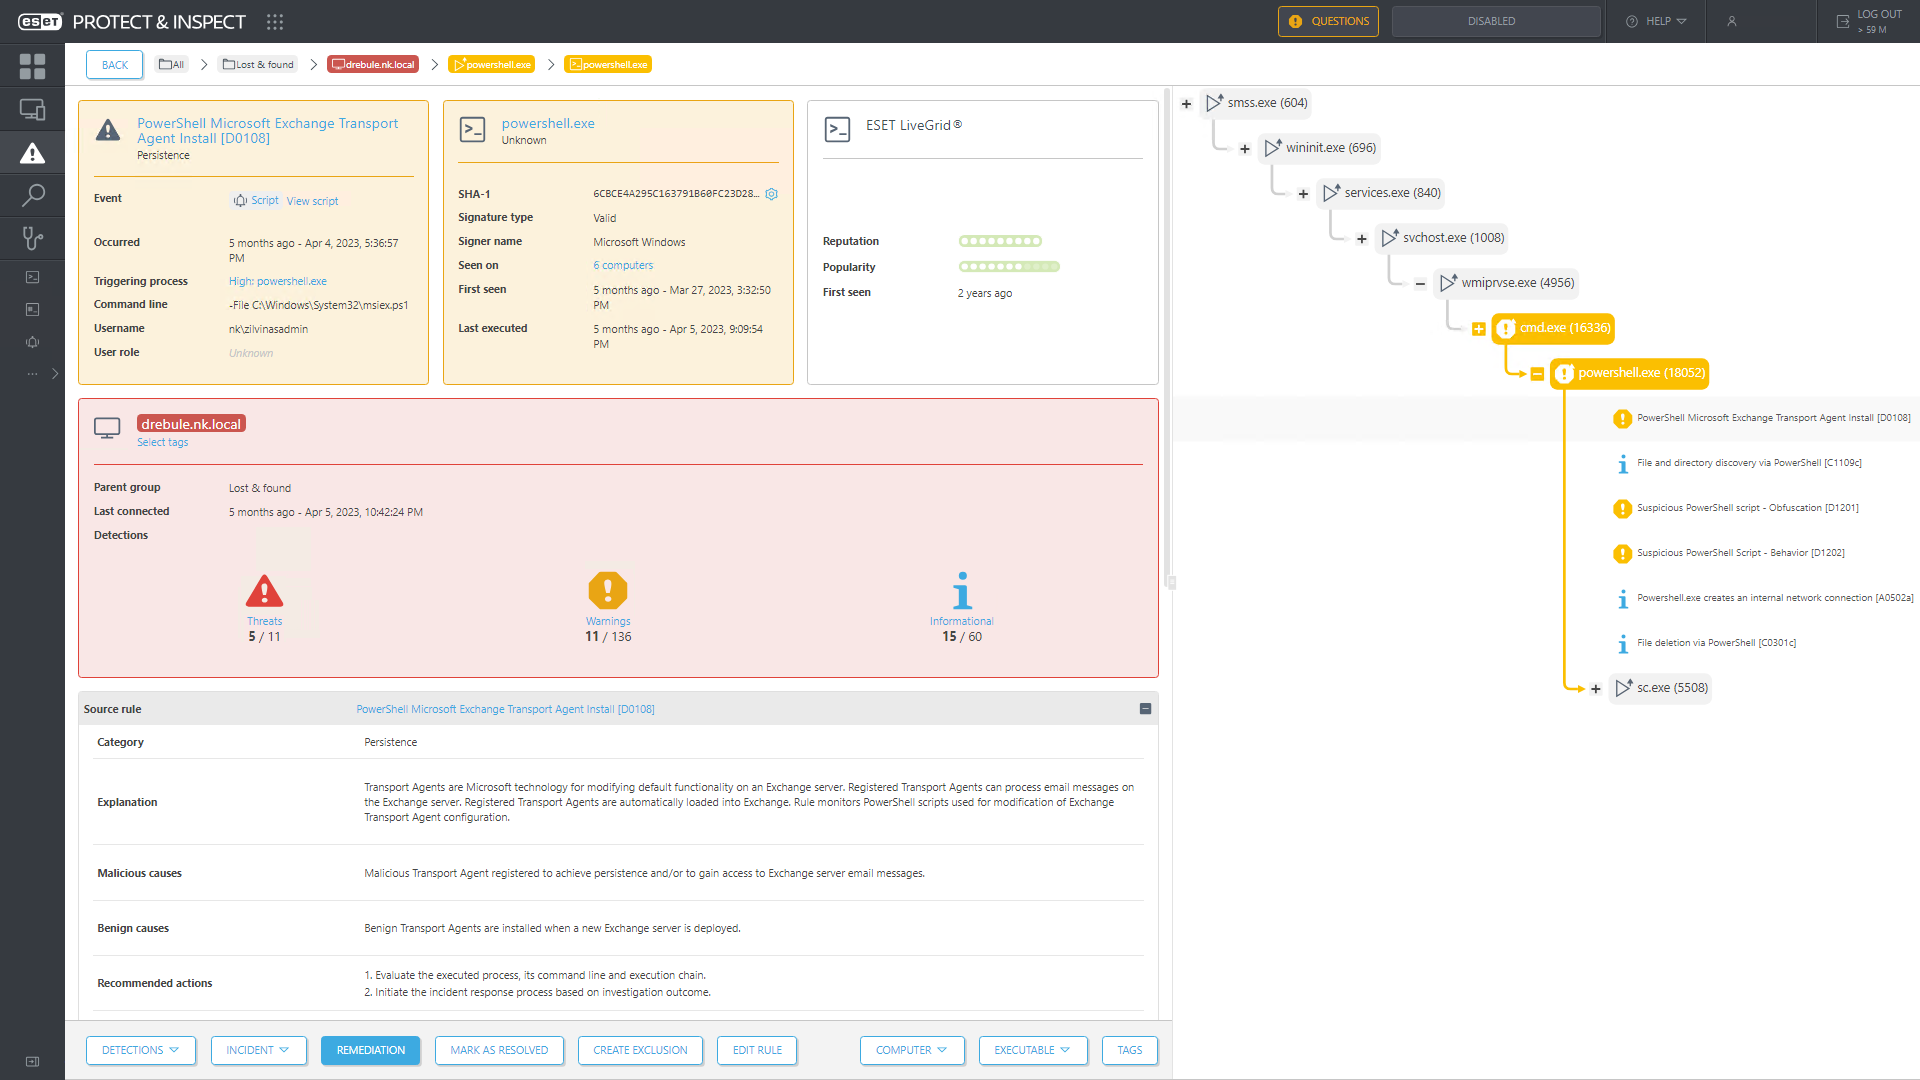Open the Computers icon in the sidebar
Screen dimensions: 1920x1080
32,110
